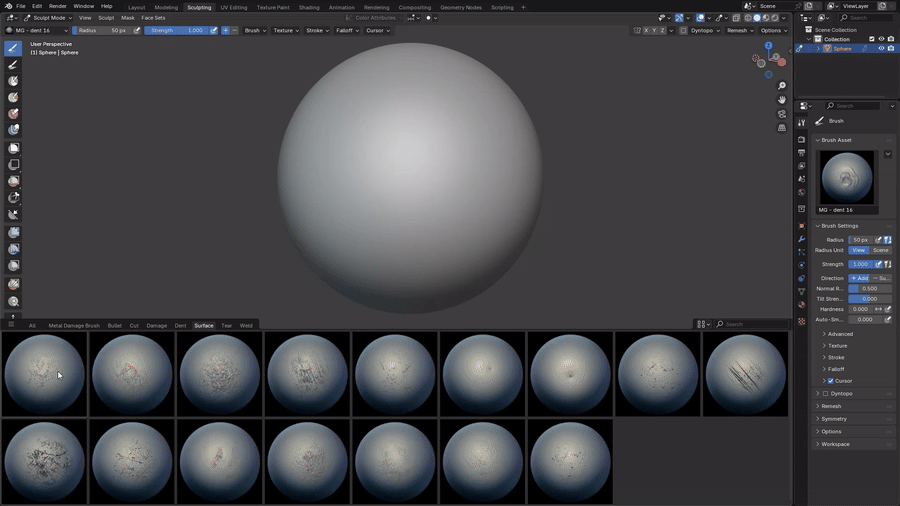Open the MG - dent 16 brush selector
The height and width of the screenshot is (506, 900).
[37, 30]
